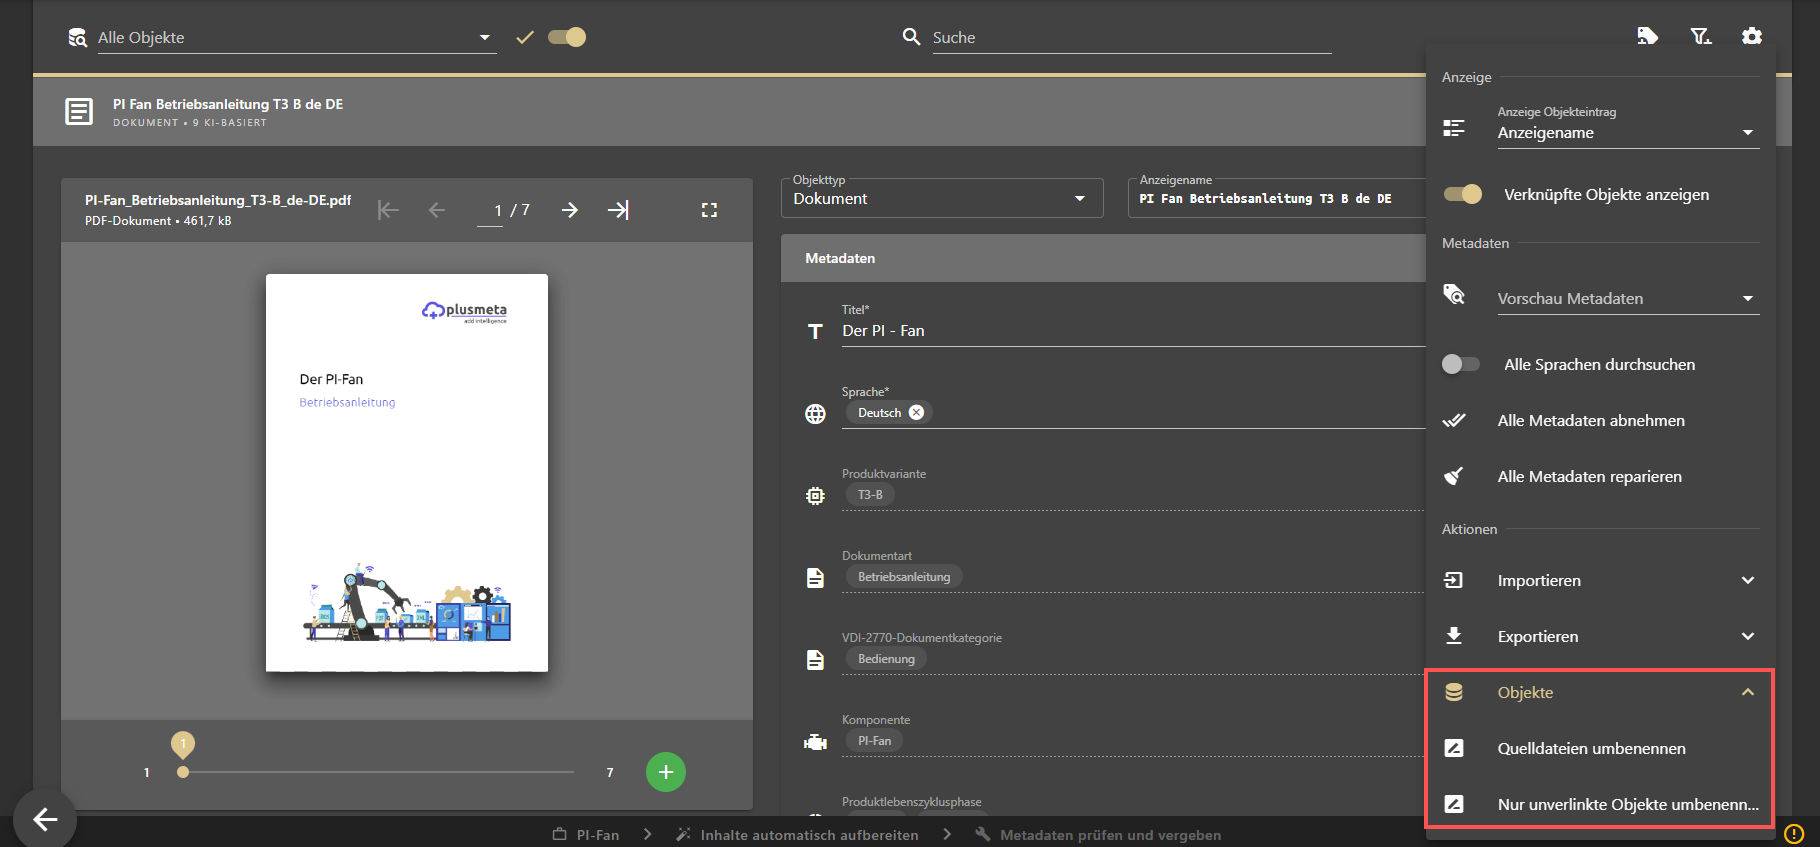Select Quelldateien umbenennen
Image resolution: width=1820 pixels, height=847 pixels.
1600,748
